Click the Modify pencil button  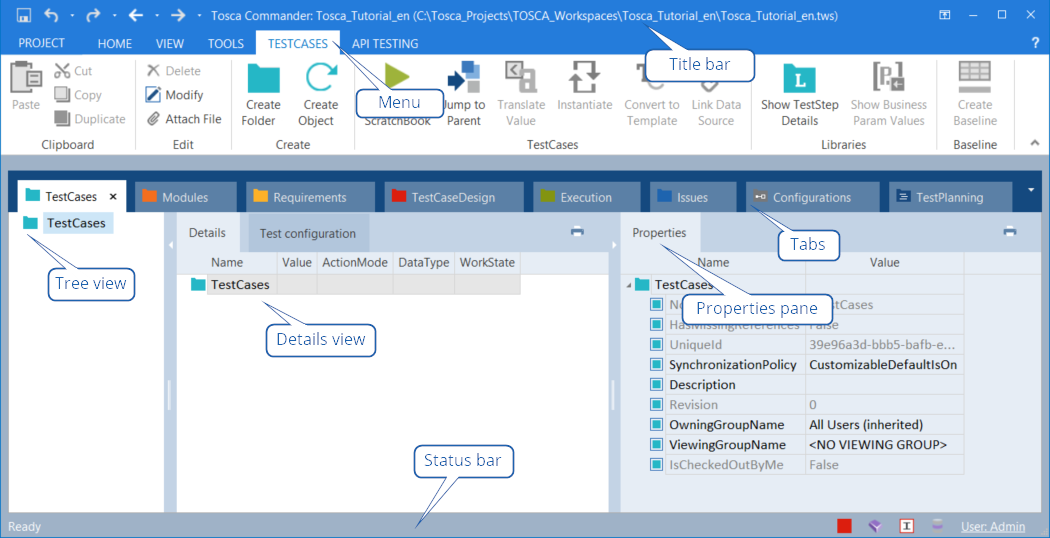174,95
